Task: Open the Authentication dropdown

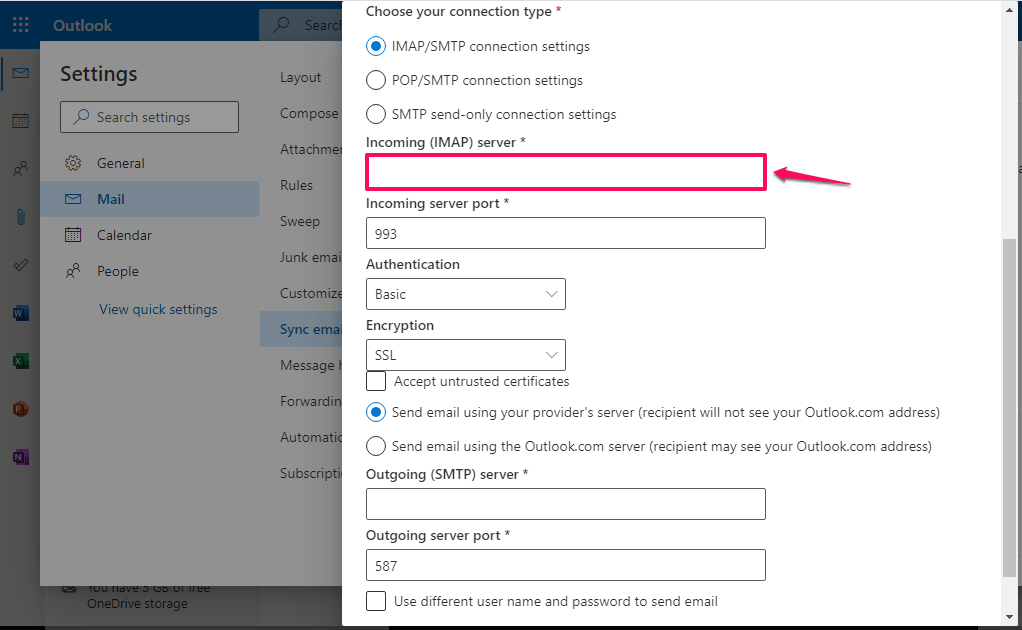Action: 466,294
